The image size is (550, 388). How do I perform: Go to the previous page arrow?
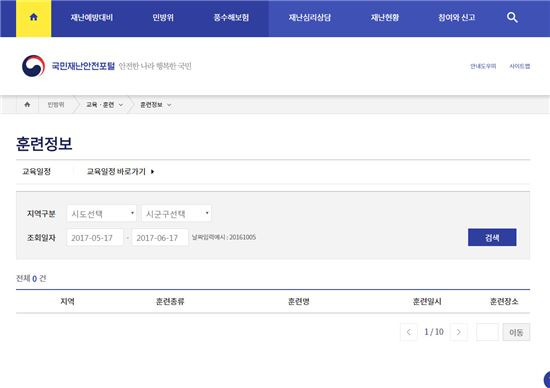pos(409,332)
